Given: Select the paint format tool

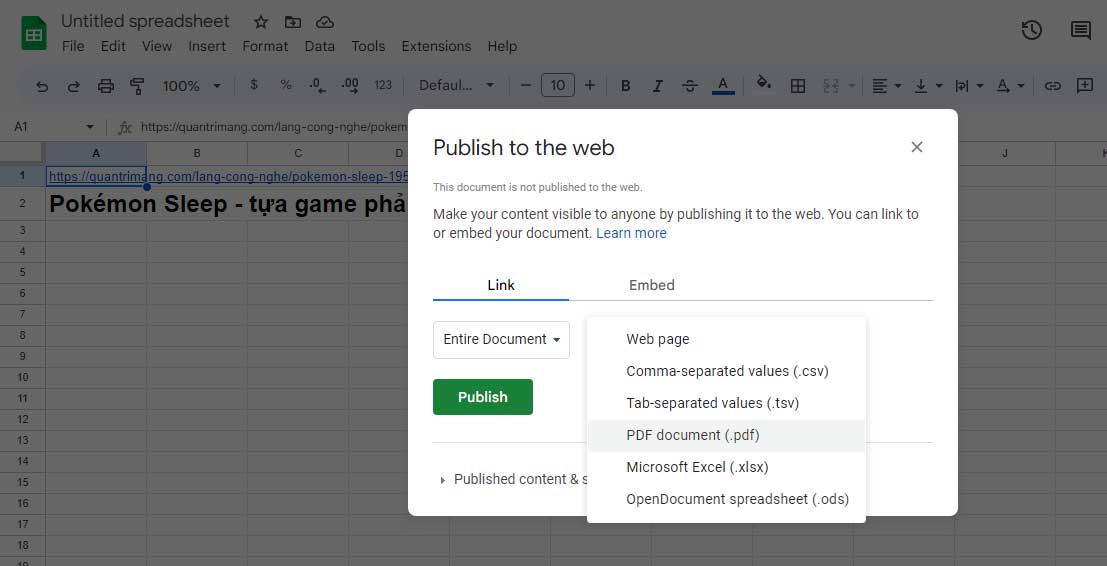Looking at the screenshot, I should (137, 86).
